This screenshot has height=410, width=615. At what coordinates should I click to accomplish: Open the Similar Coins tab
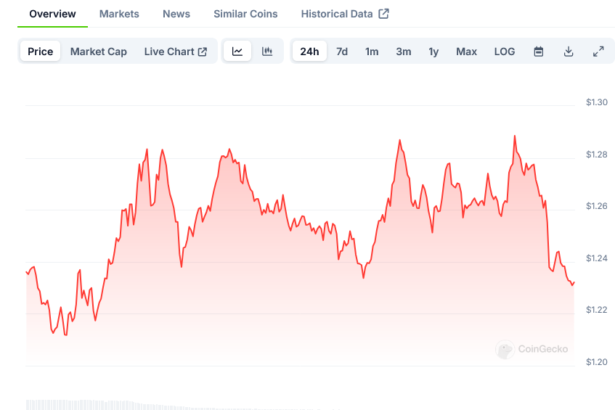point(246,14)
